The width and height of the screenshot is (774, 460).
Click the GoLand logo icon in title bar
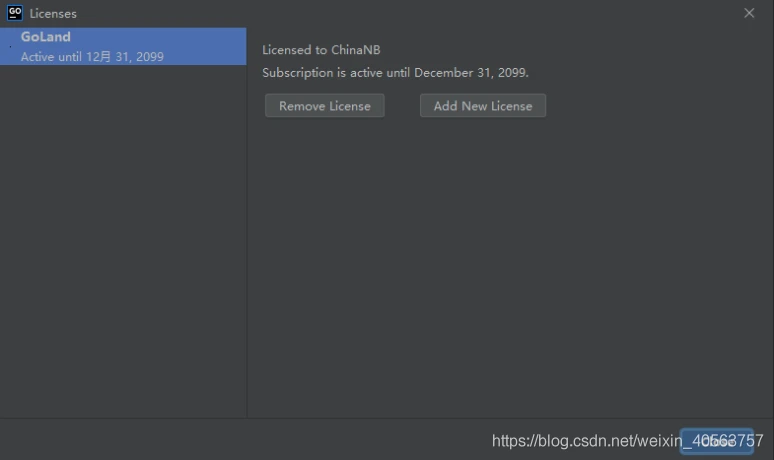[x=15, y=13]
